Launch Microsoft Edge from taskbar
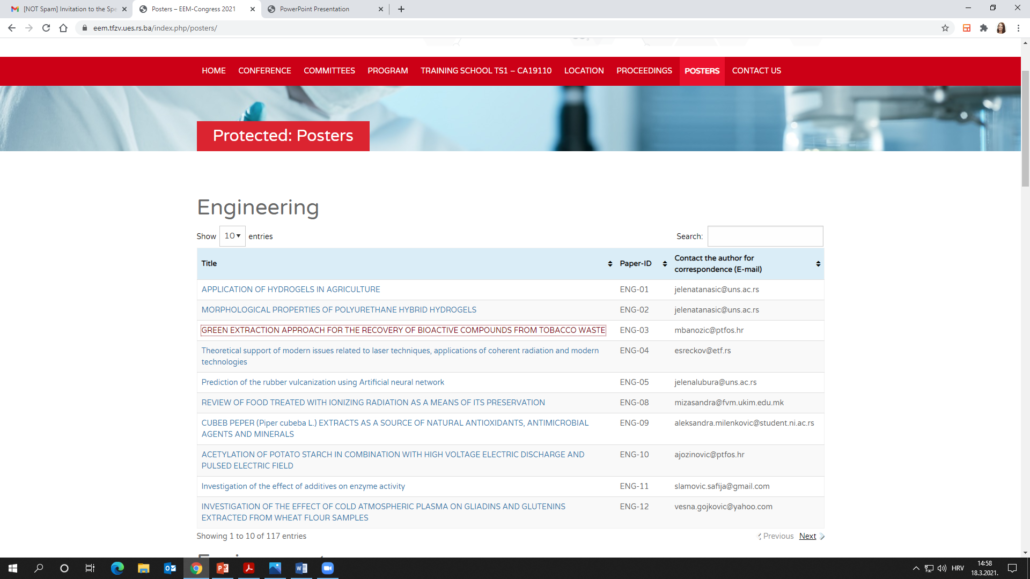Screen dimensions: 1030x579 point(117,568)
